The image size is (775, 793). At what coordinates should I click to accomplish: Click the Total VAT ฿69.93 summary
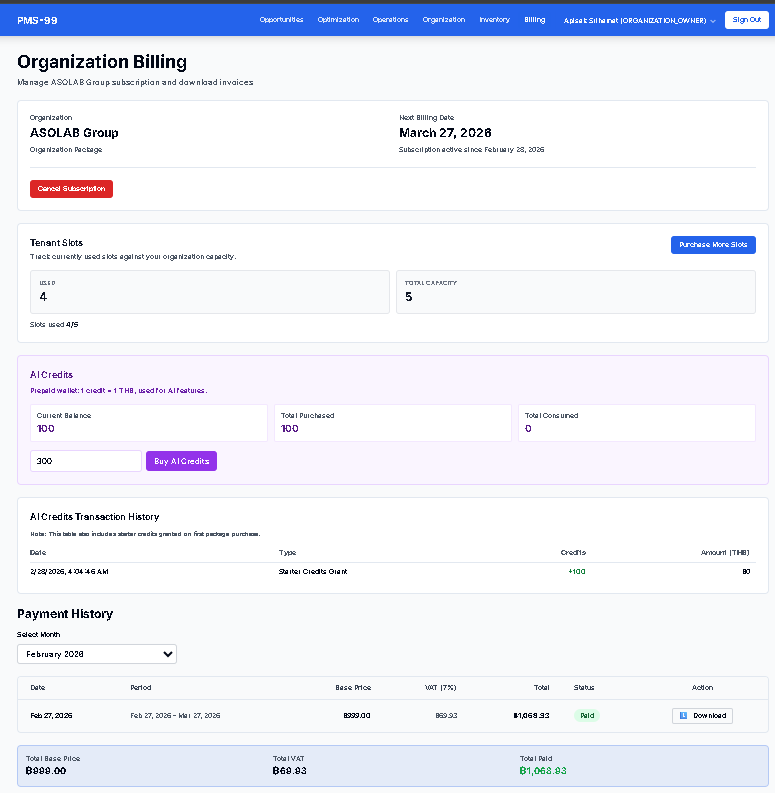coord(289,771)
